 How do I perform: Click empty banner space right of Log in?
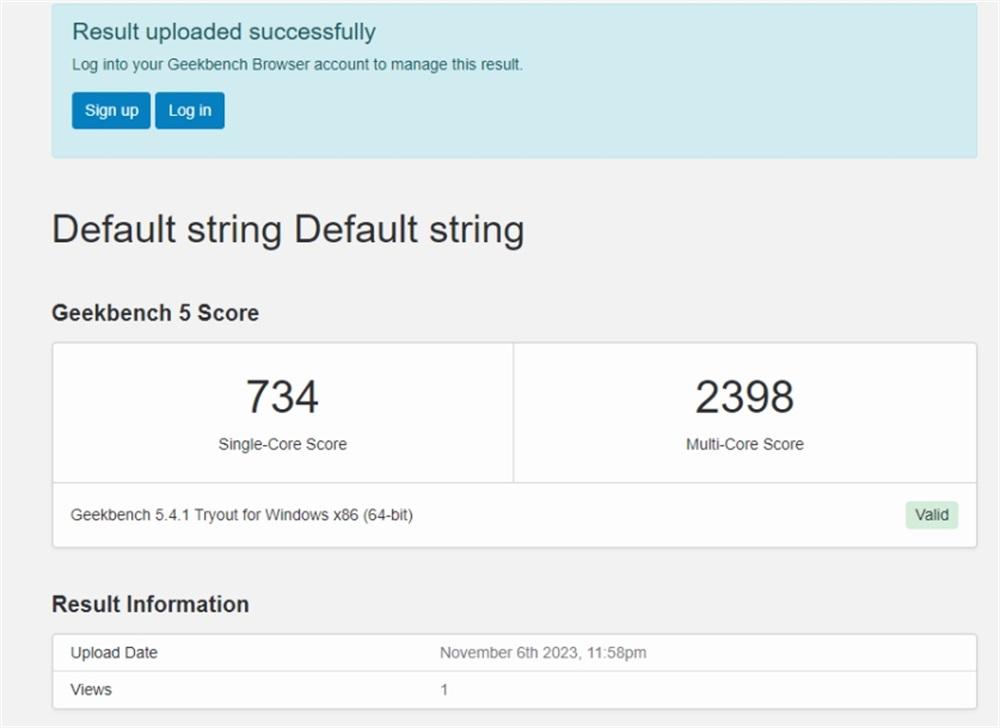(600, 111)
